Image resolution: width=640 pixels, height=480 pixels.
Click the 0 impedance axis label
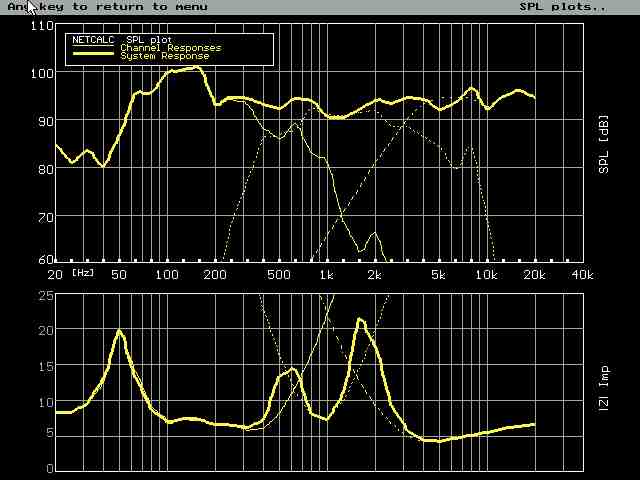(49, 468)
